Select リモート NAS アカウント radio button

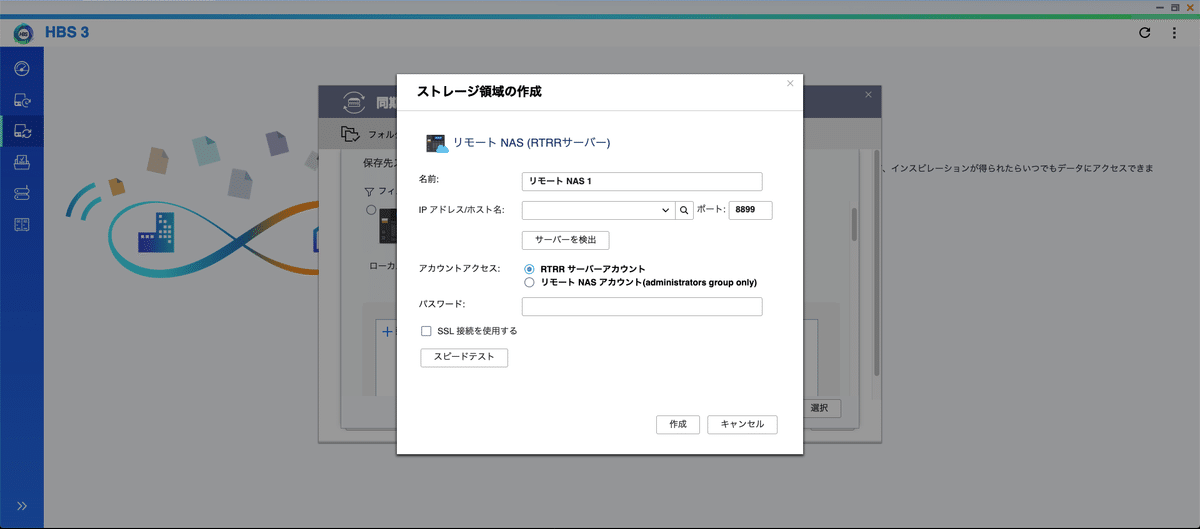(x=529, y=283)
